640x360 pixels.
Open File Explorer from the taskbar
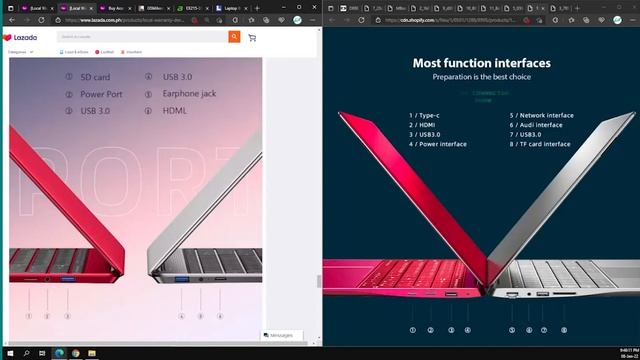pos(92,353)
